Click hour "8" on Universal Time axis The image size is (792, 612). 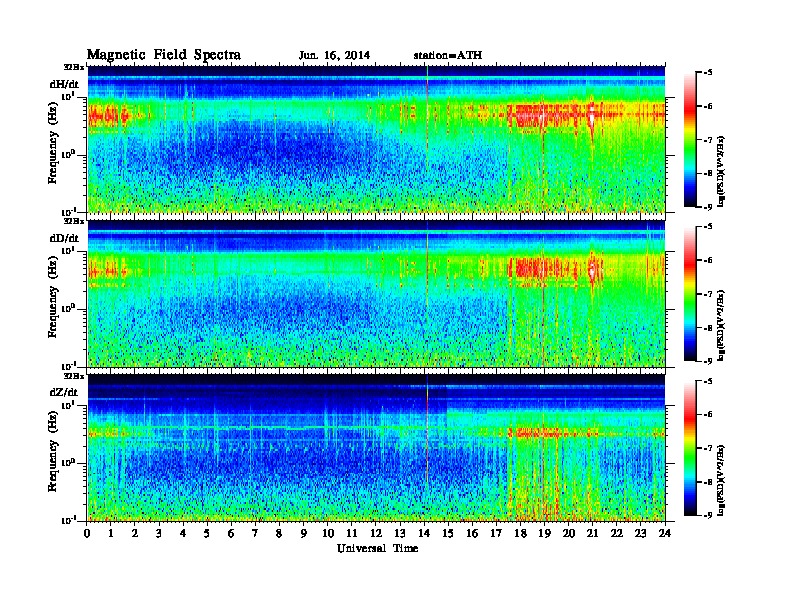pyautogui.click(x=279, y=534)
